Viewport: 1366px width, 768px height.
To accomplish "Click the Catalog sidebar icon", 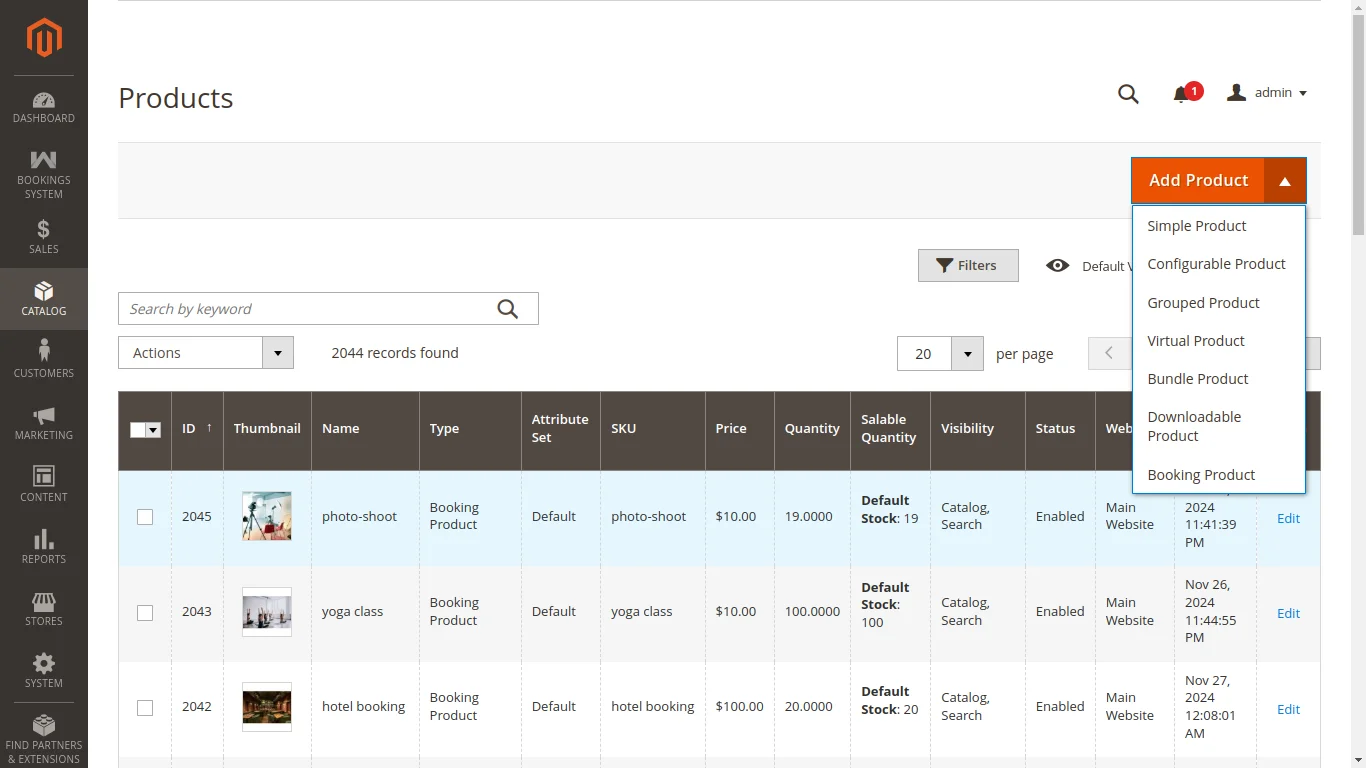I will [43, 298].
